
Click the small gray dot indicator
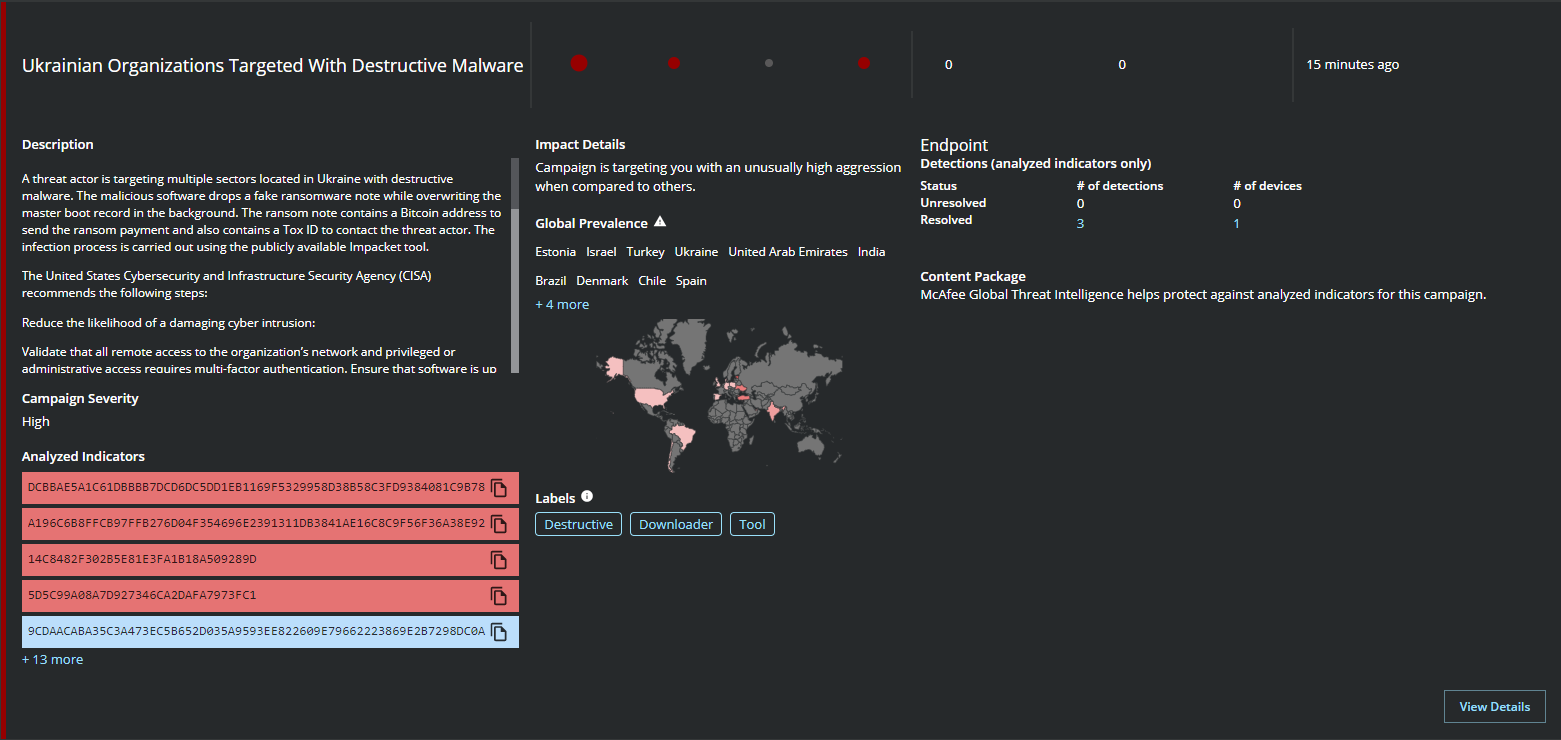click(769, 63)
